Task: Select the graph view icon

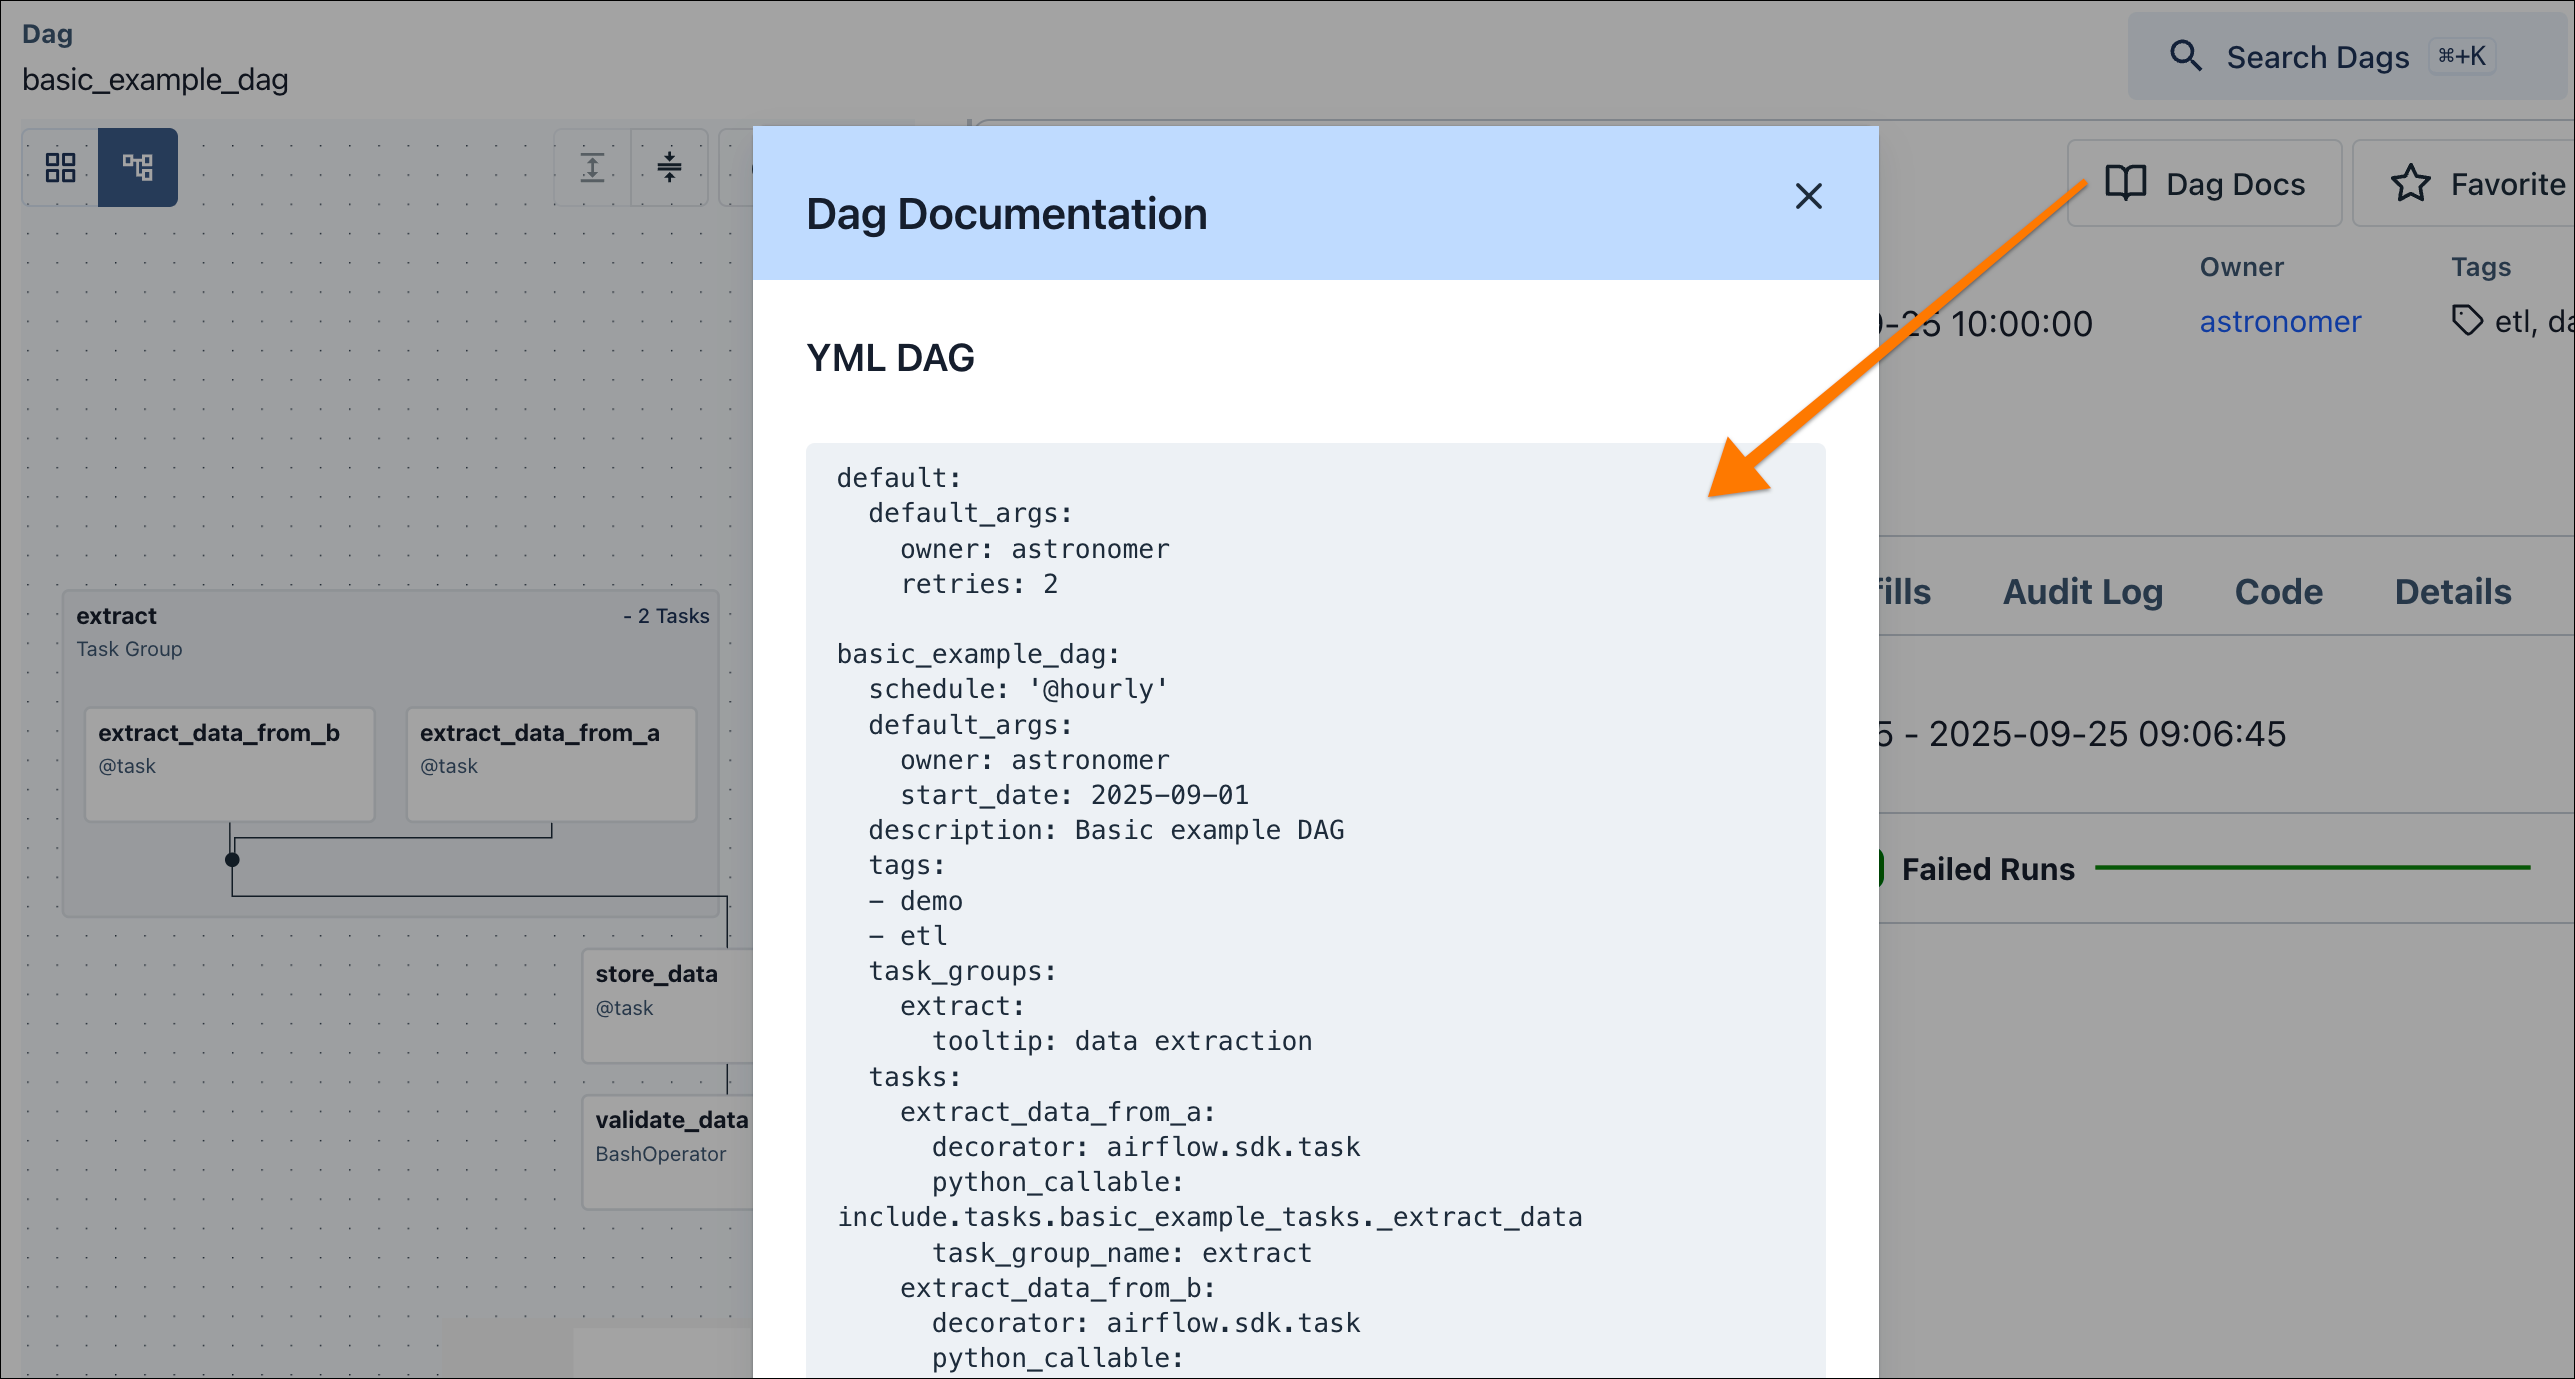Action: [x=138, y=167]
